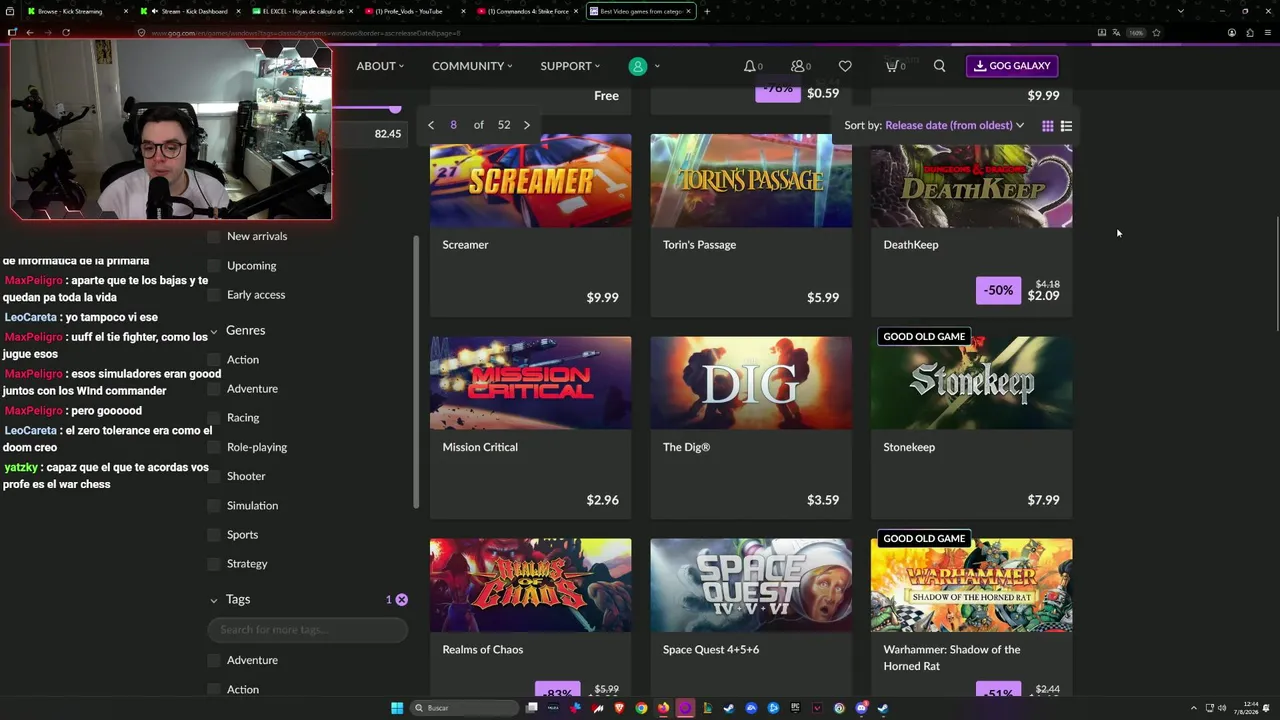Check the Sports genre checkbox

coord(213,535)
